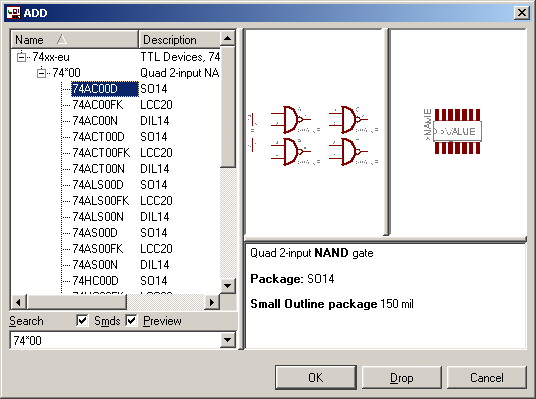Click the vertical scrollbar thumb
The width and height of the screenshot is (536, 399).
point(228,107)
